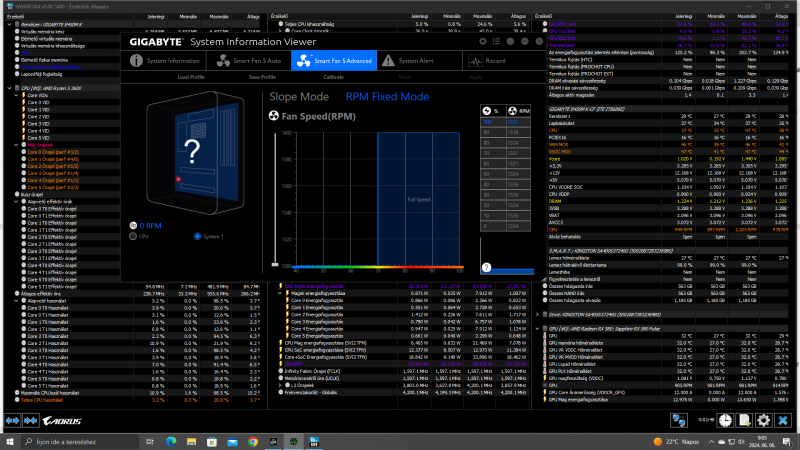Click the percent column icon in fan table
Image resolution: width=800 pixels, height=450 pixels.
tap(487, 111)
